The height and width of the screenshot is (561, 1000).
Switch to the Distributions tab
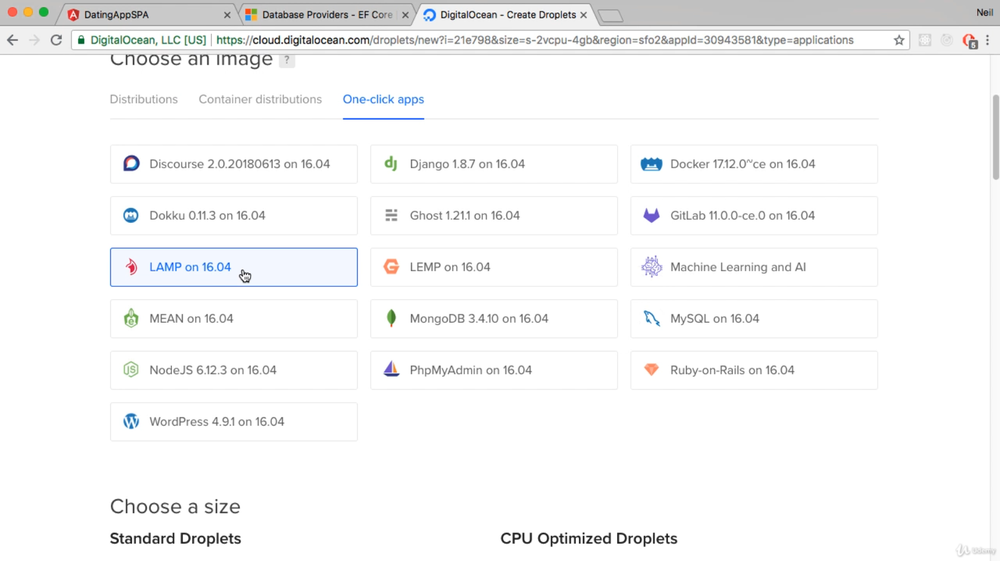pyautogui.click(x=143, y=99)
